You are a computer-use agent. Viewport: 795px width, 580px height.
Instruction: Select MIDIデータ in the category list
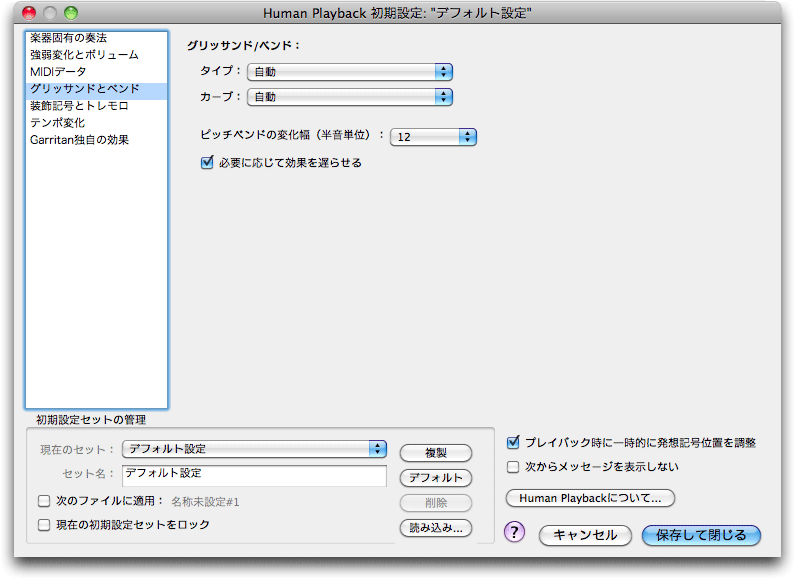coord(96,72)
